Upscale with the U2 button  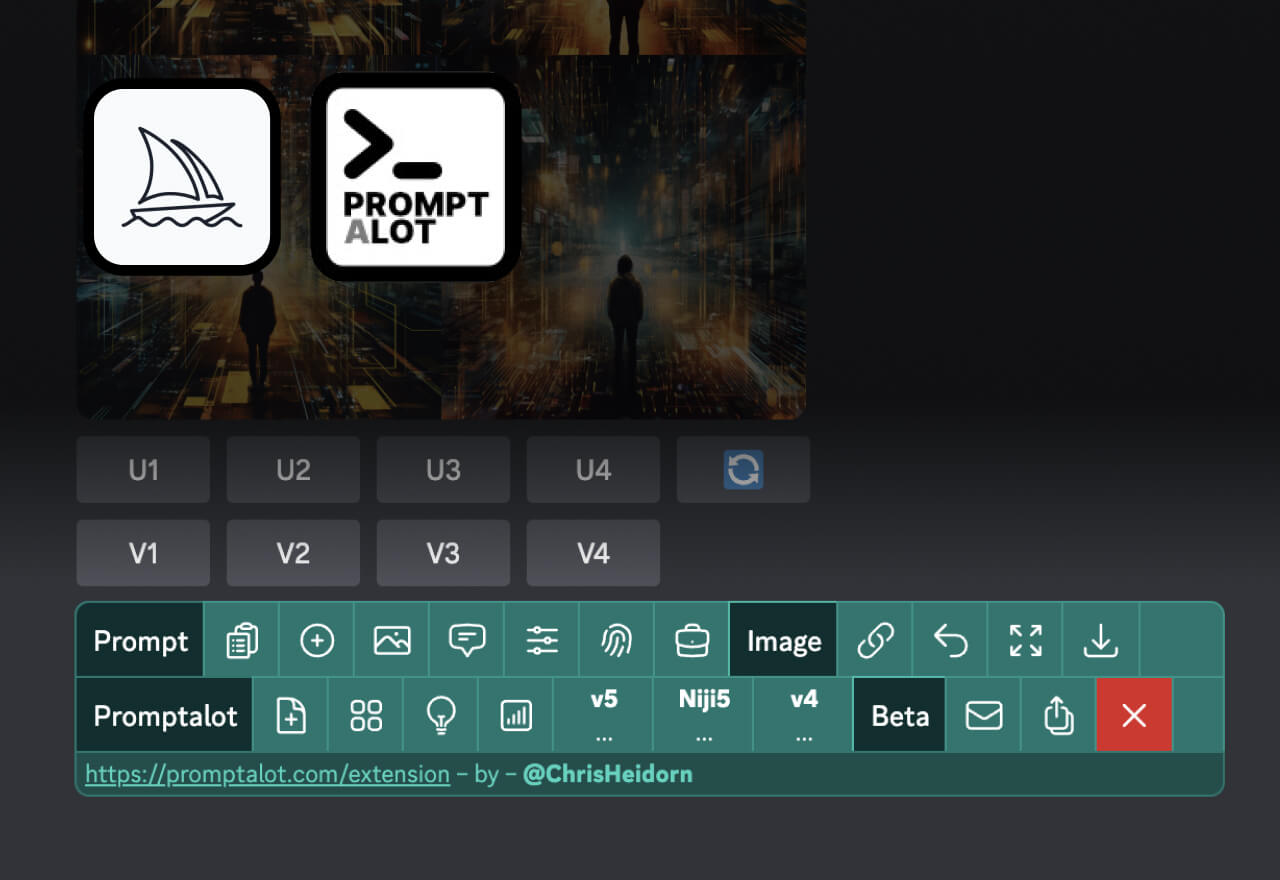pyautogui.click(x=293, y=469)
